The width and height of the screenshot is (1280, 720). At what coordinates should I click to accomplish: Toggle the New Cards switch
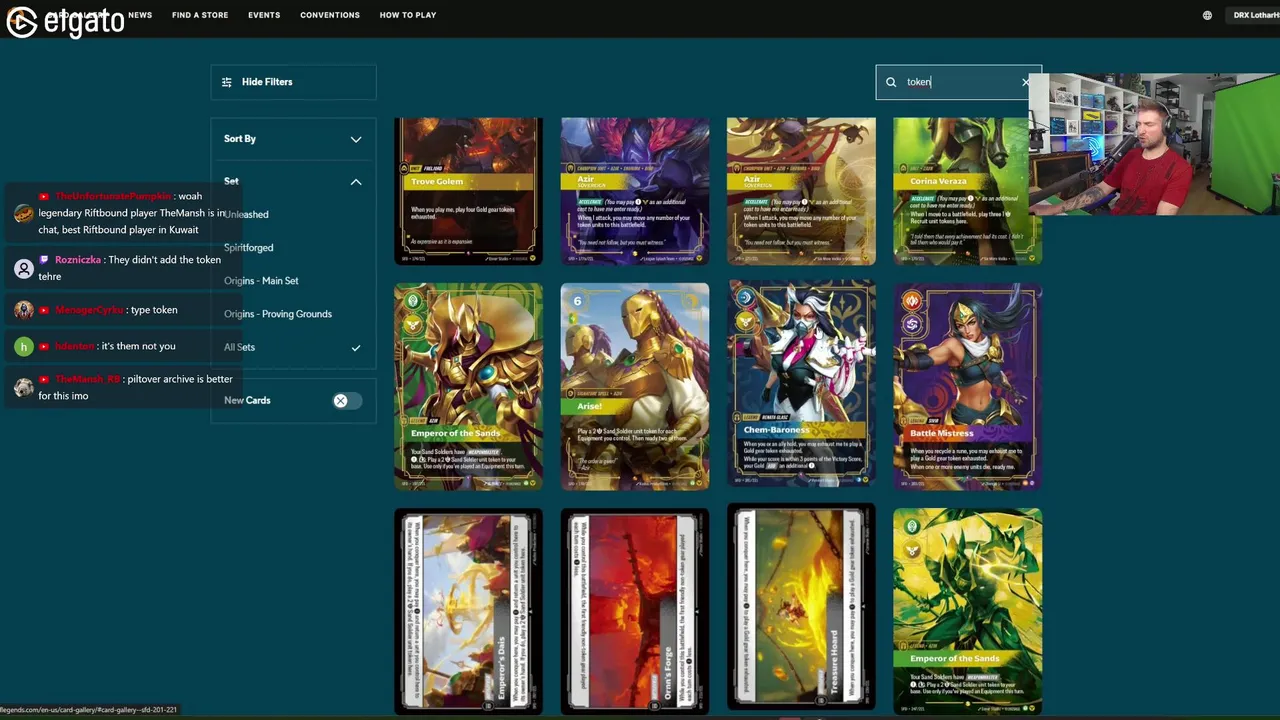click(x=347, y=401)
